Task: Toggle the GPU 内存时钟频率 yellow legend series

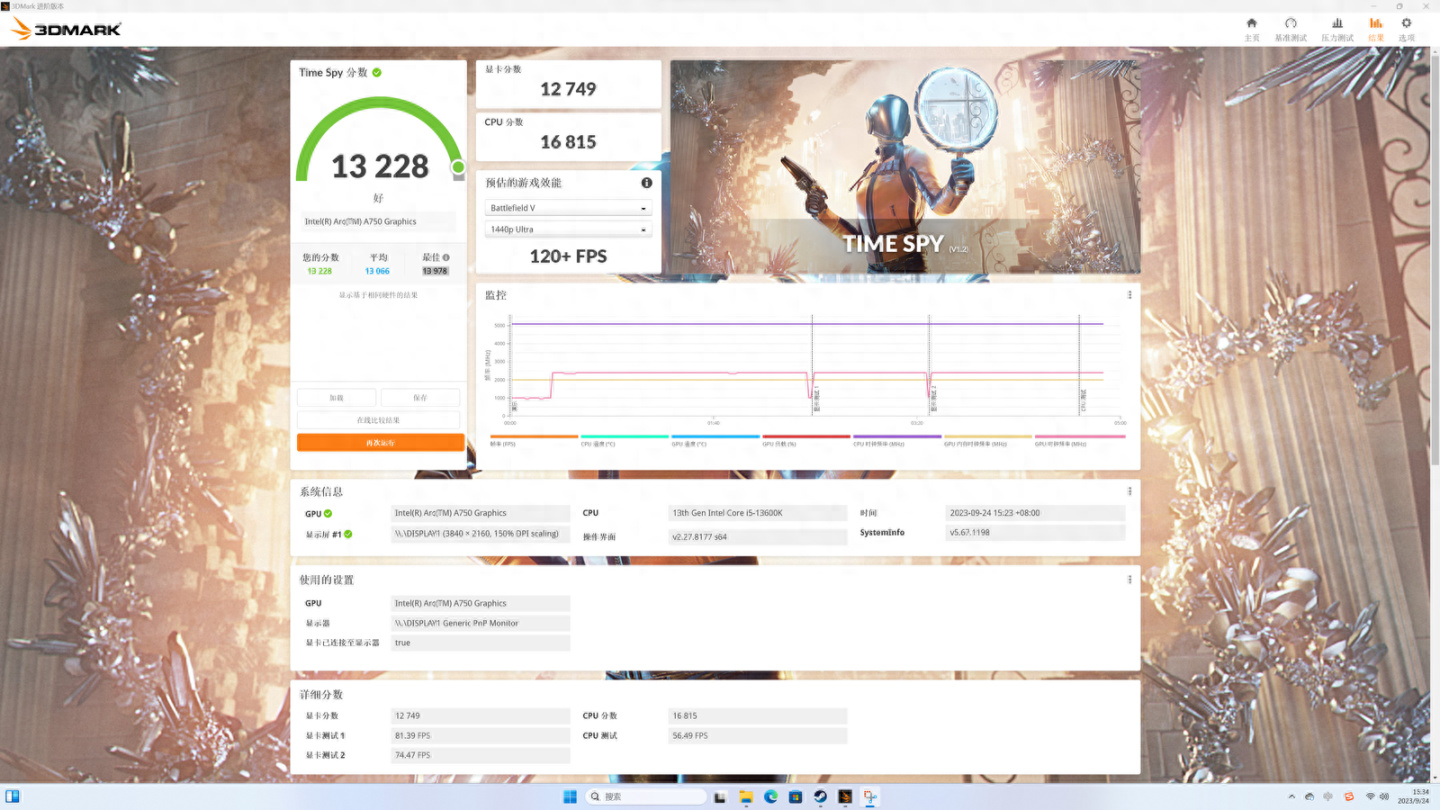Action: click(988, 440)
